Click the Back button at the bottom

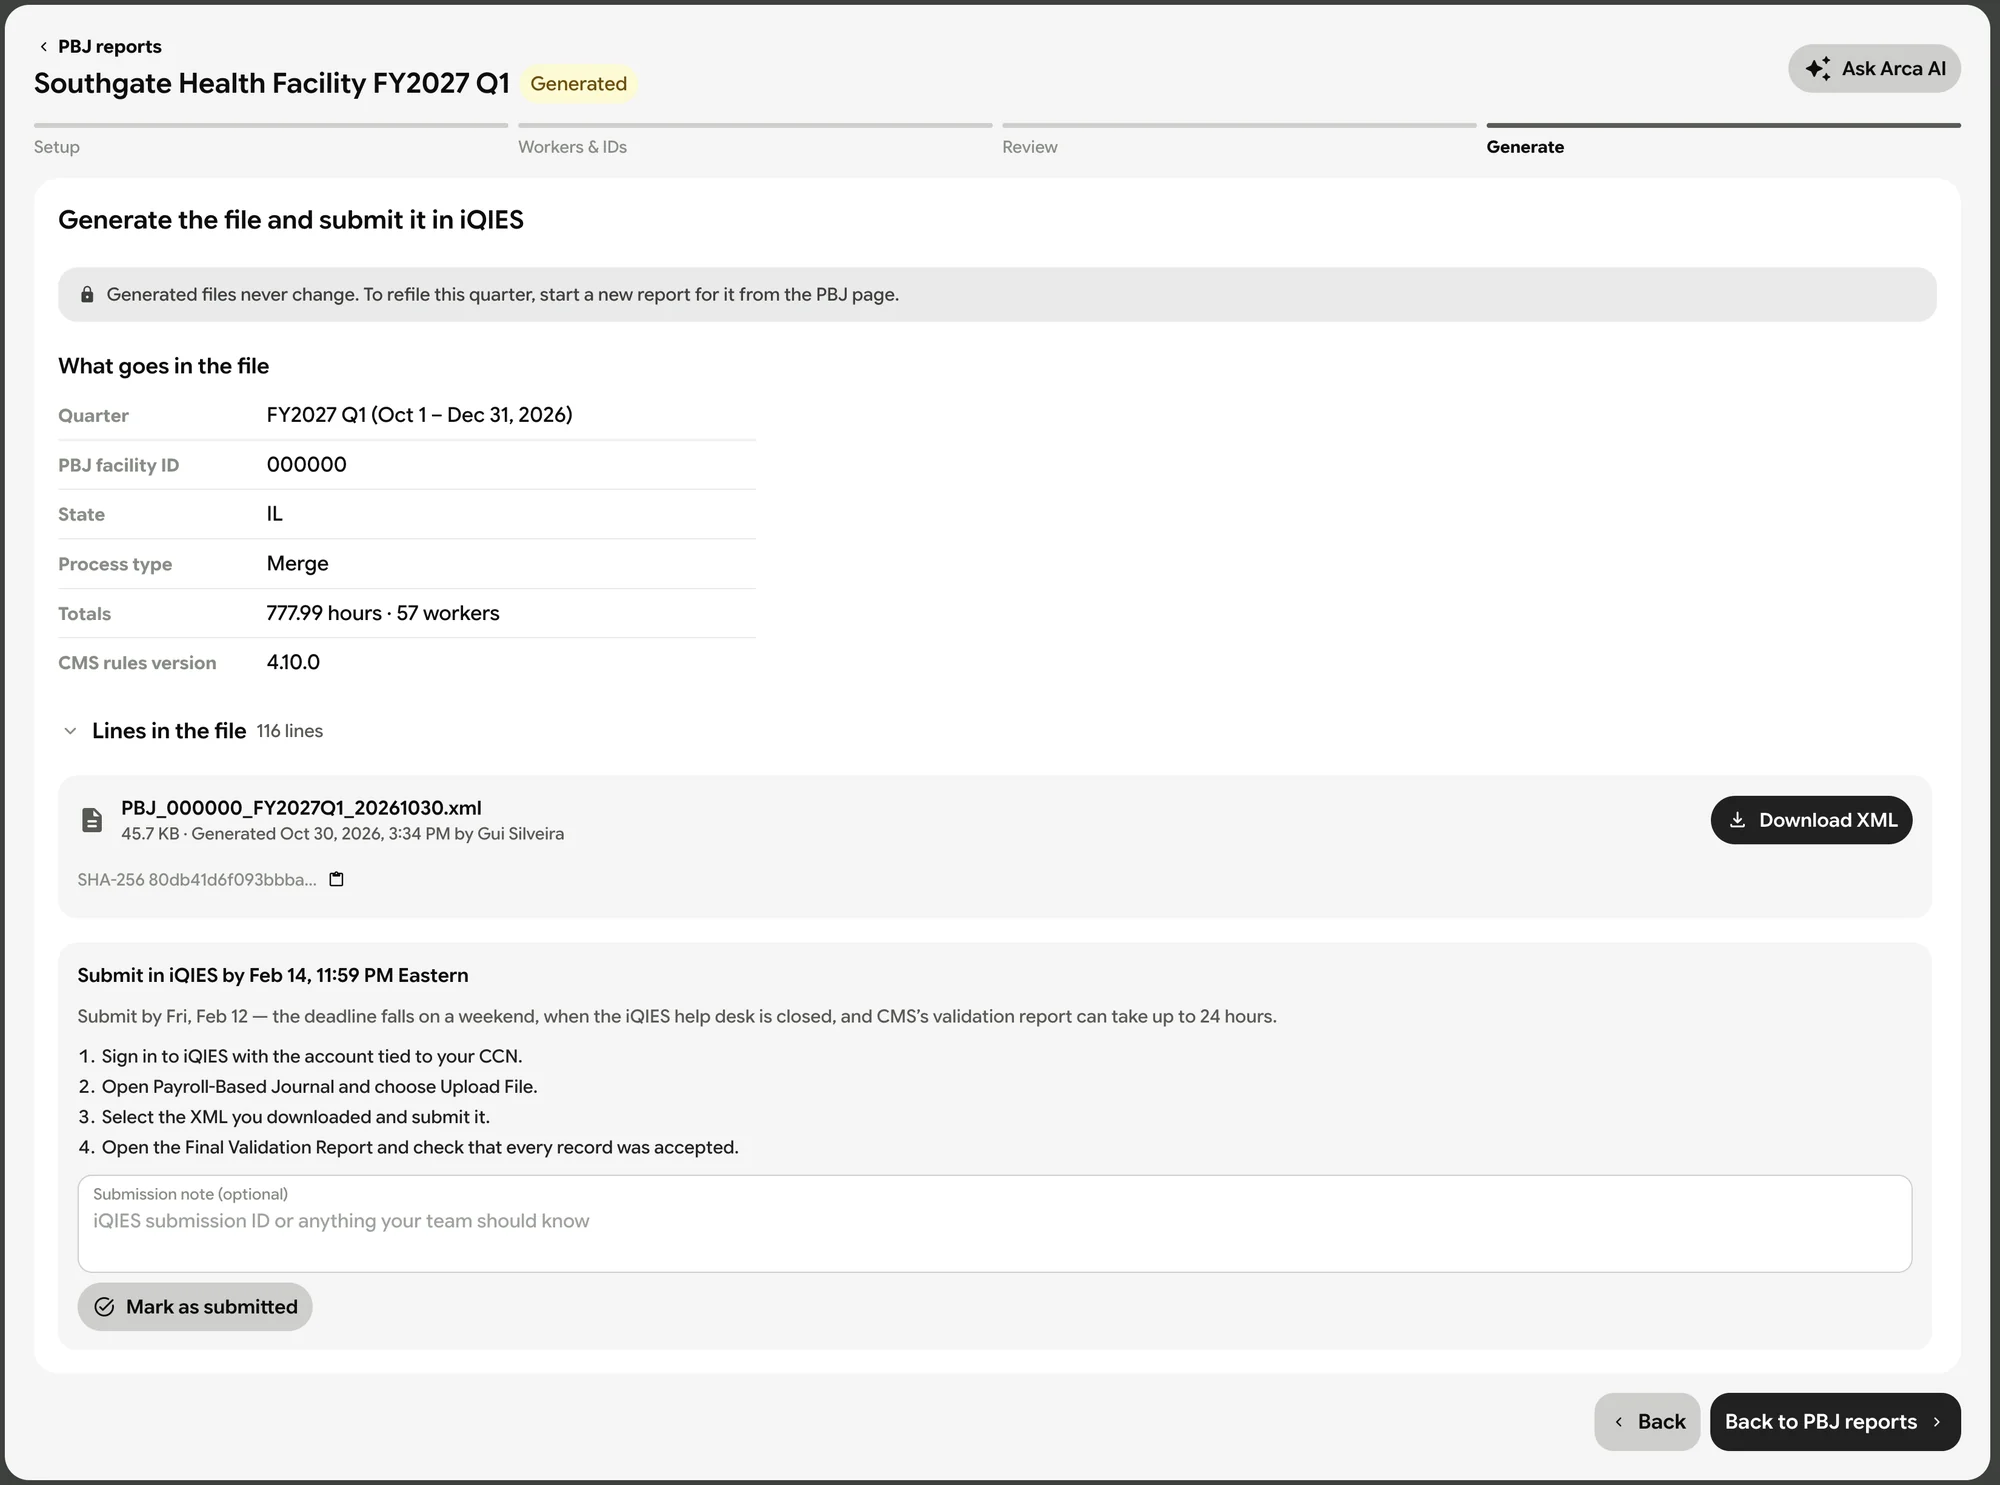pos(1647,1422)
